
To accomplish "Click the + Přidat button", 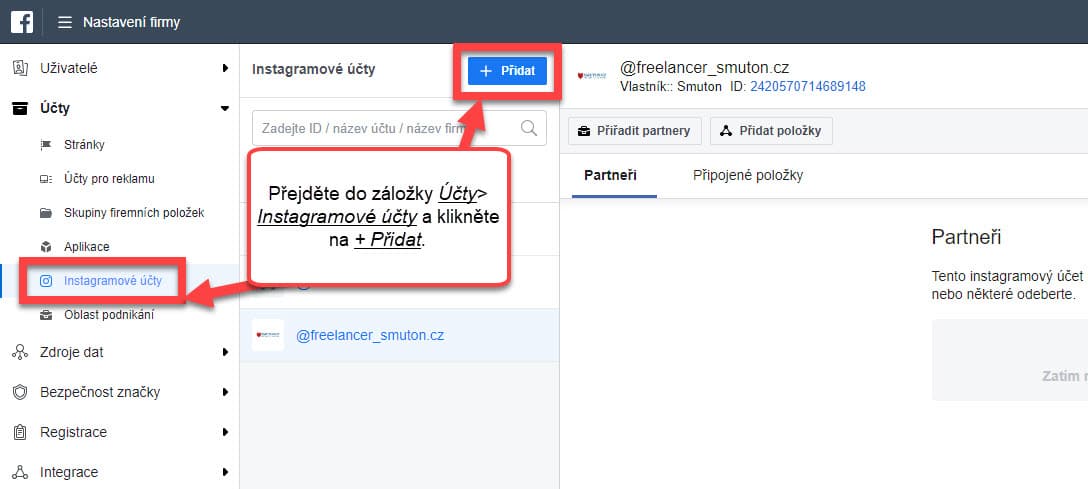I will pos(507,71).
